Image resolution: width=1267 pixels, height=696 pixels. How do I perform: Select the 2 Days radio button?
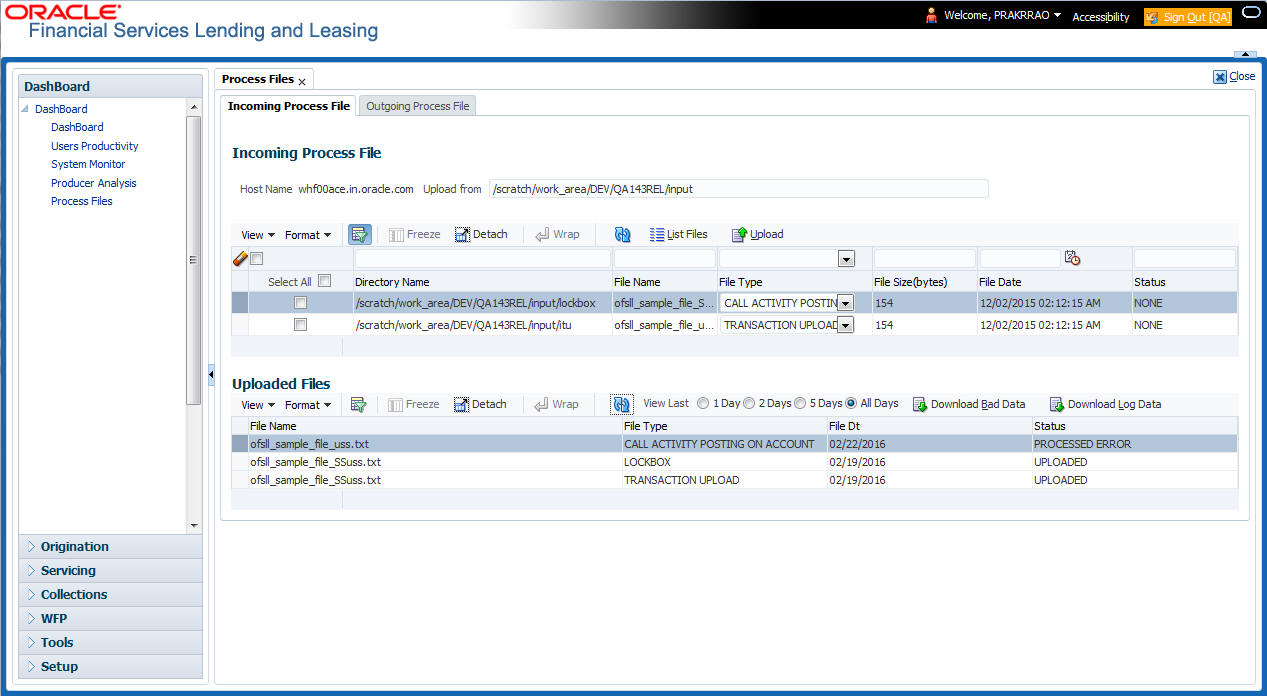749,403
